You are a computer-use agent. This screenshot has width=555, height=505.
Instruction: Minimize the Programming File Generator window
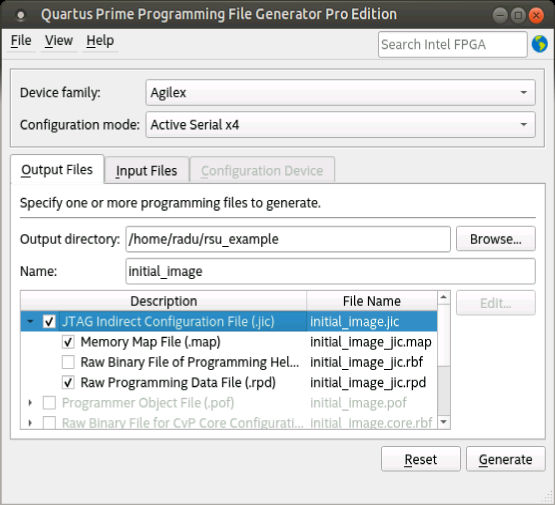pyautogui.click(x=500, y=15)
